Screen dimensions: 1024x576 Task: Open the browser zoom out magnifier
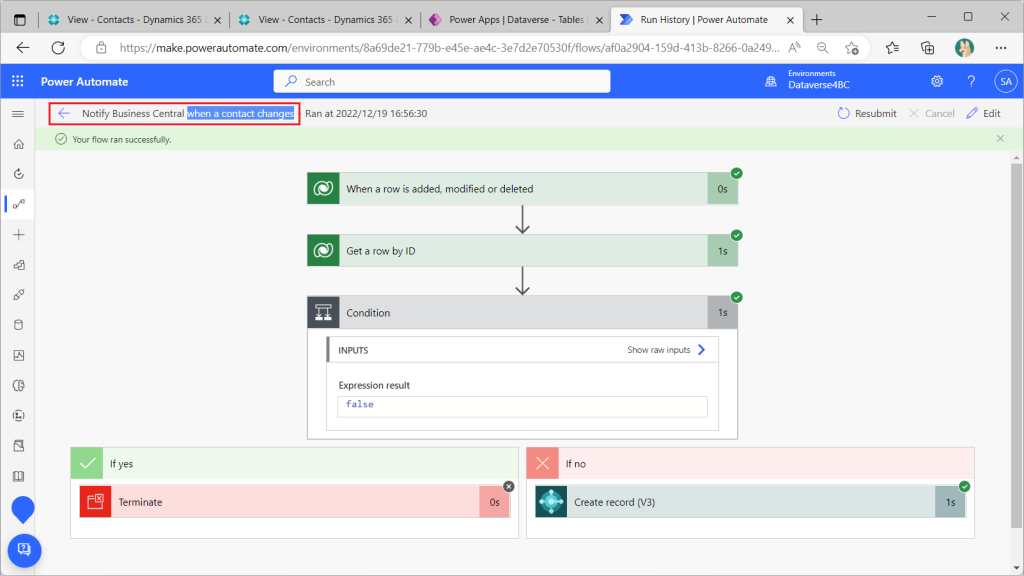coord(822,48)
